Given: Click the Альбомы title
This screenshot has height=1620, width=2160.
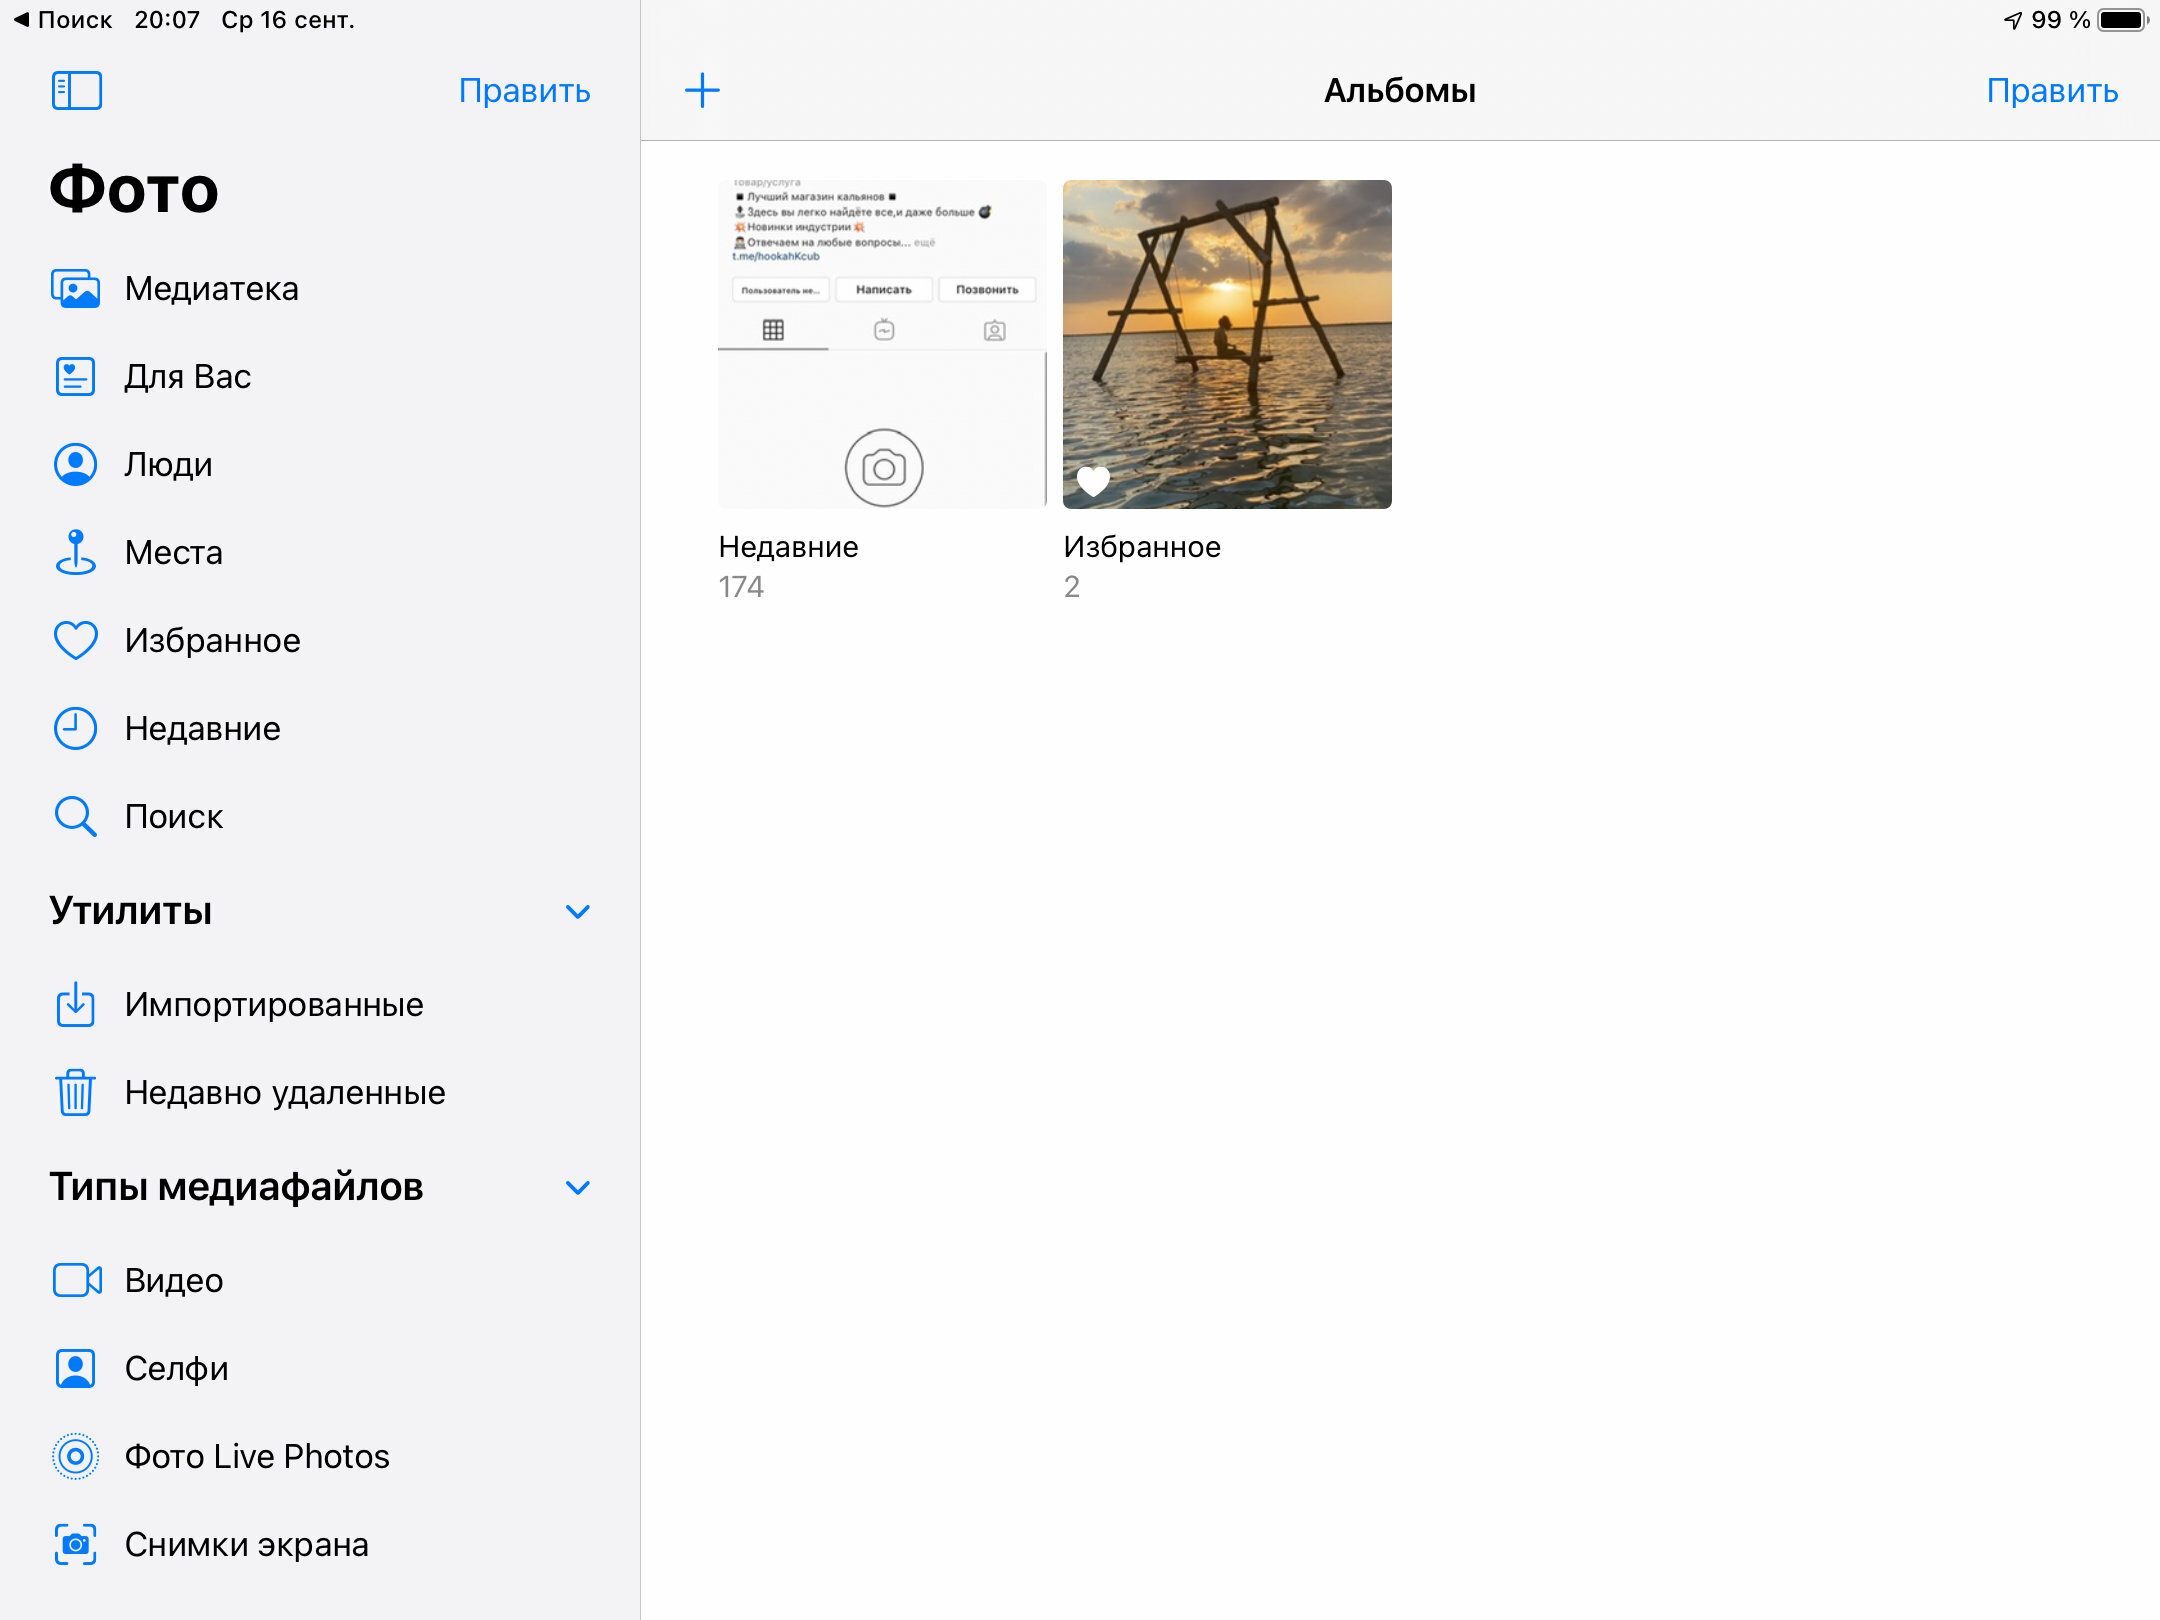Looking at the screenshot, I should point(1400,91).
